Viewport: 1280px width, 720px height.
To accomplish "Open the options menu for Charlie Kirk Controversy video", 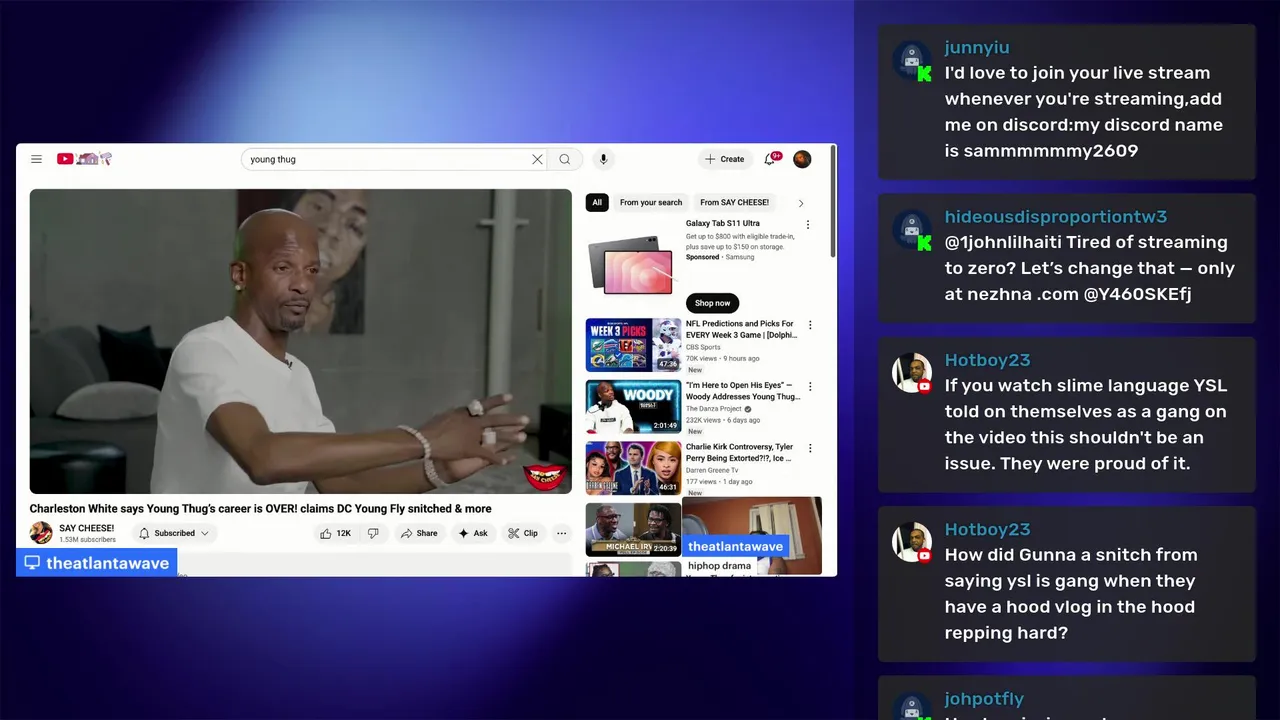I will coord(810,448).
